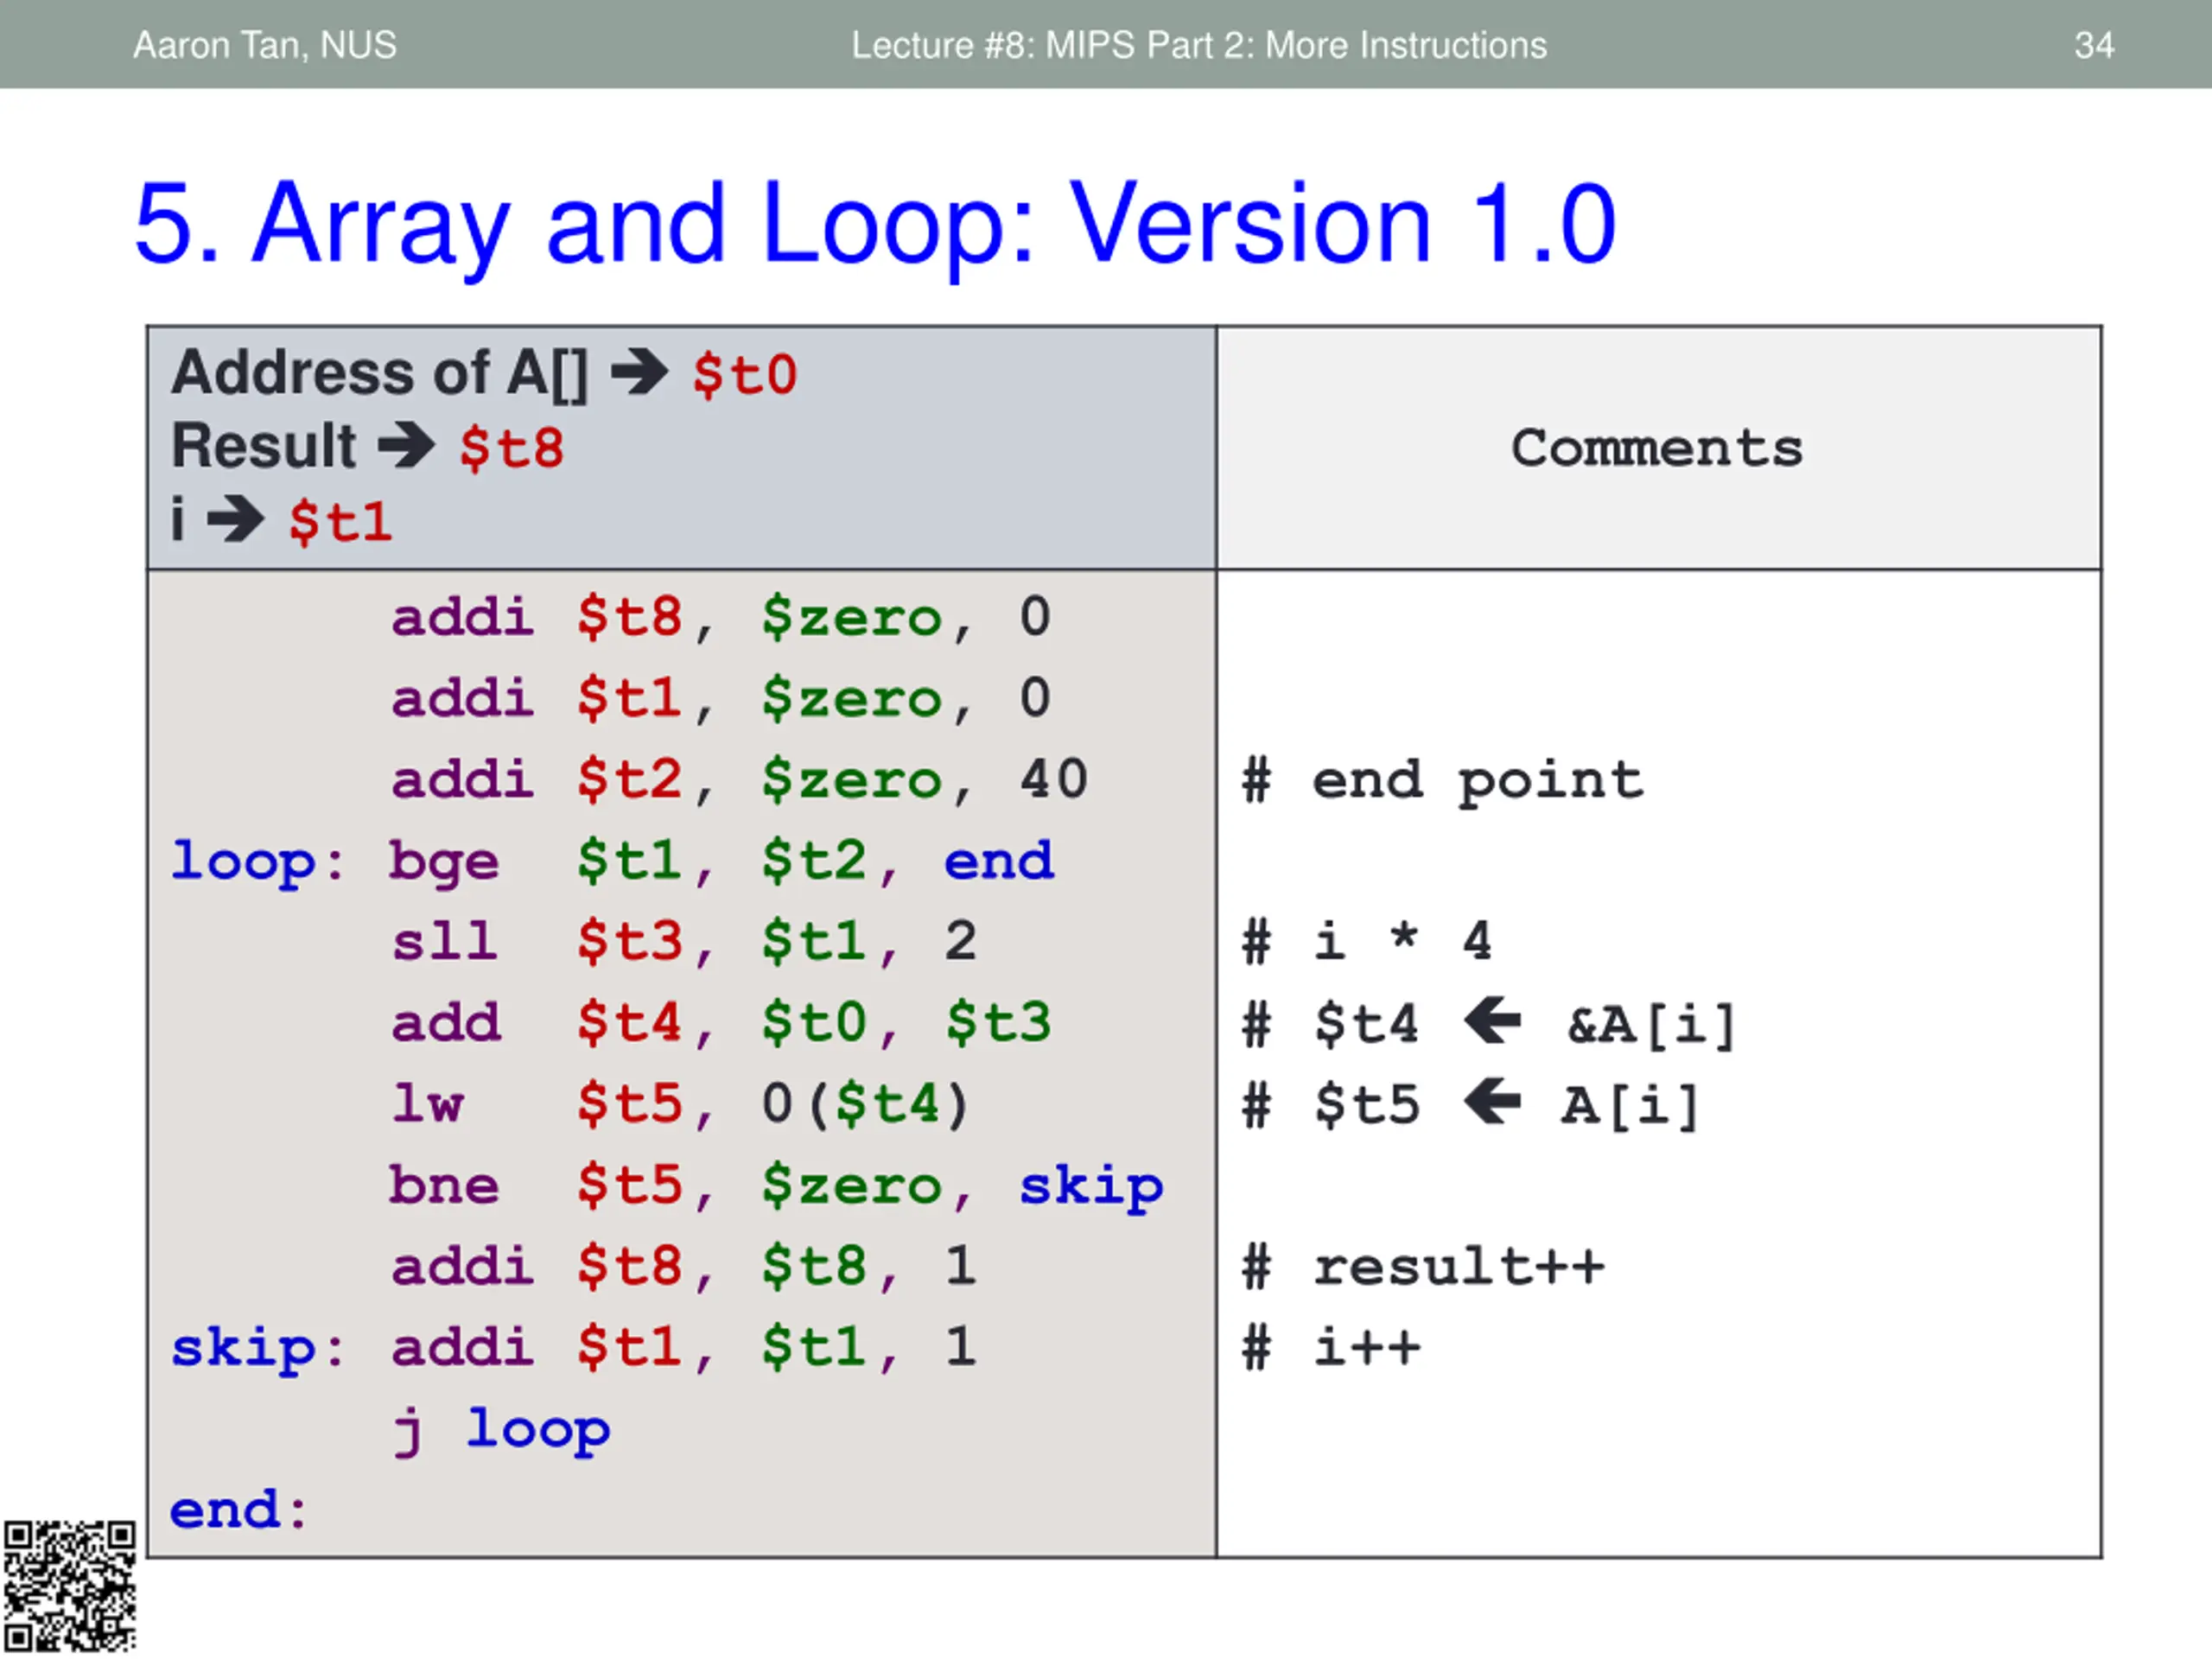Click the '# end point' comment
Viewport: 2212px width, 1659px height.
[1442, 781]
